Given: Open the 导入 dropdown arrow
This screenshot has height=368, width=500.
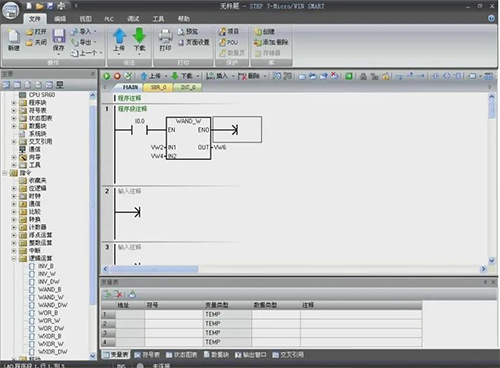Looking at the screenshot, I should coord(95,32).
